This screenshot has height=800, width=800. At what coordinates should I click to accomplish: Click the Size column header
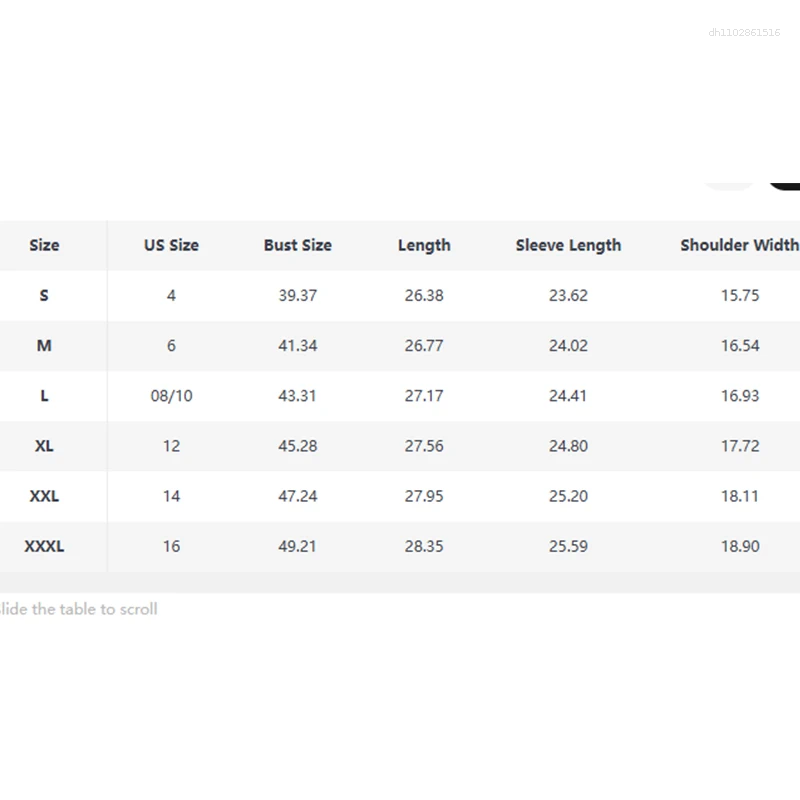pyautogui.click(x=44, y=245)
